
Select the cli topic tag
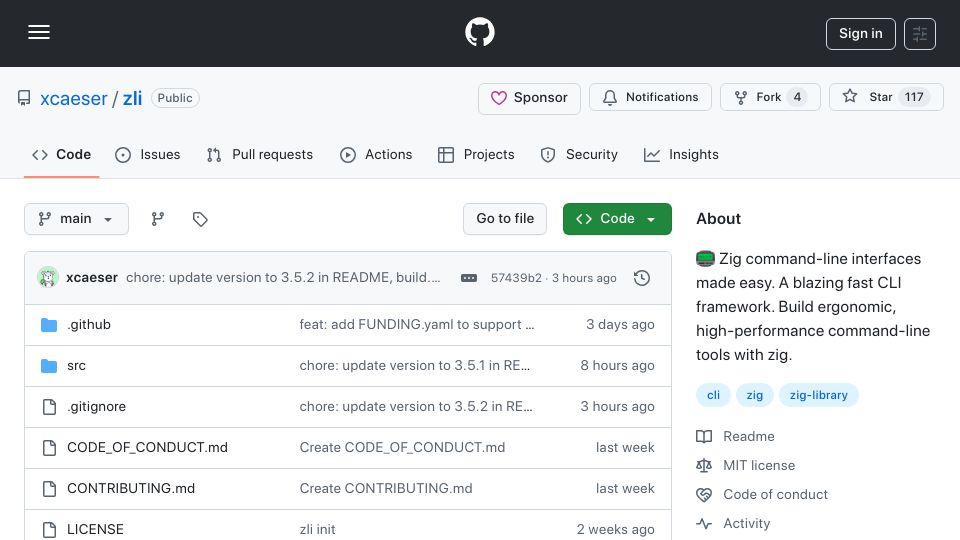tap(713, 396)
